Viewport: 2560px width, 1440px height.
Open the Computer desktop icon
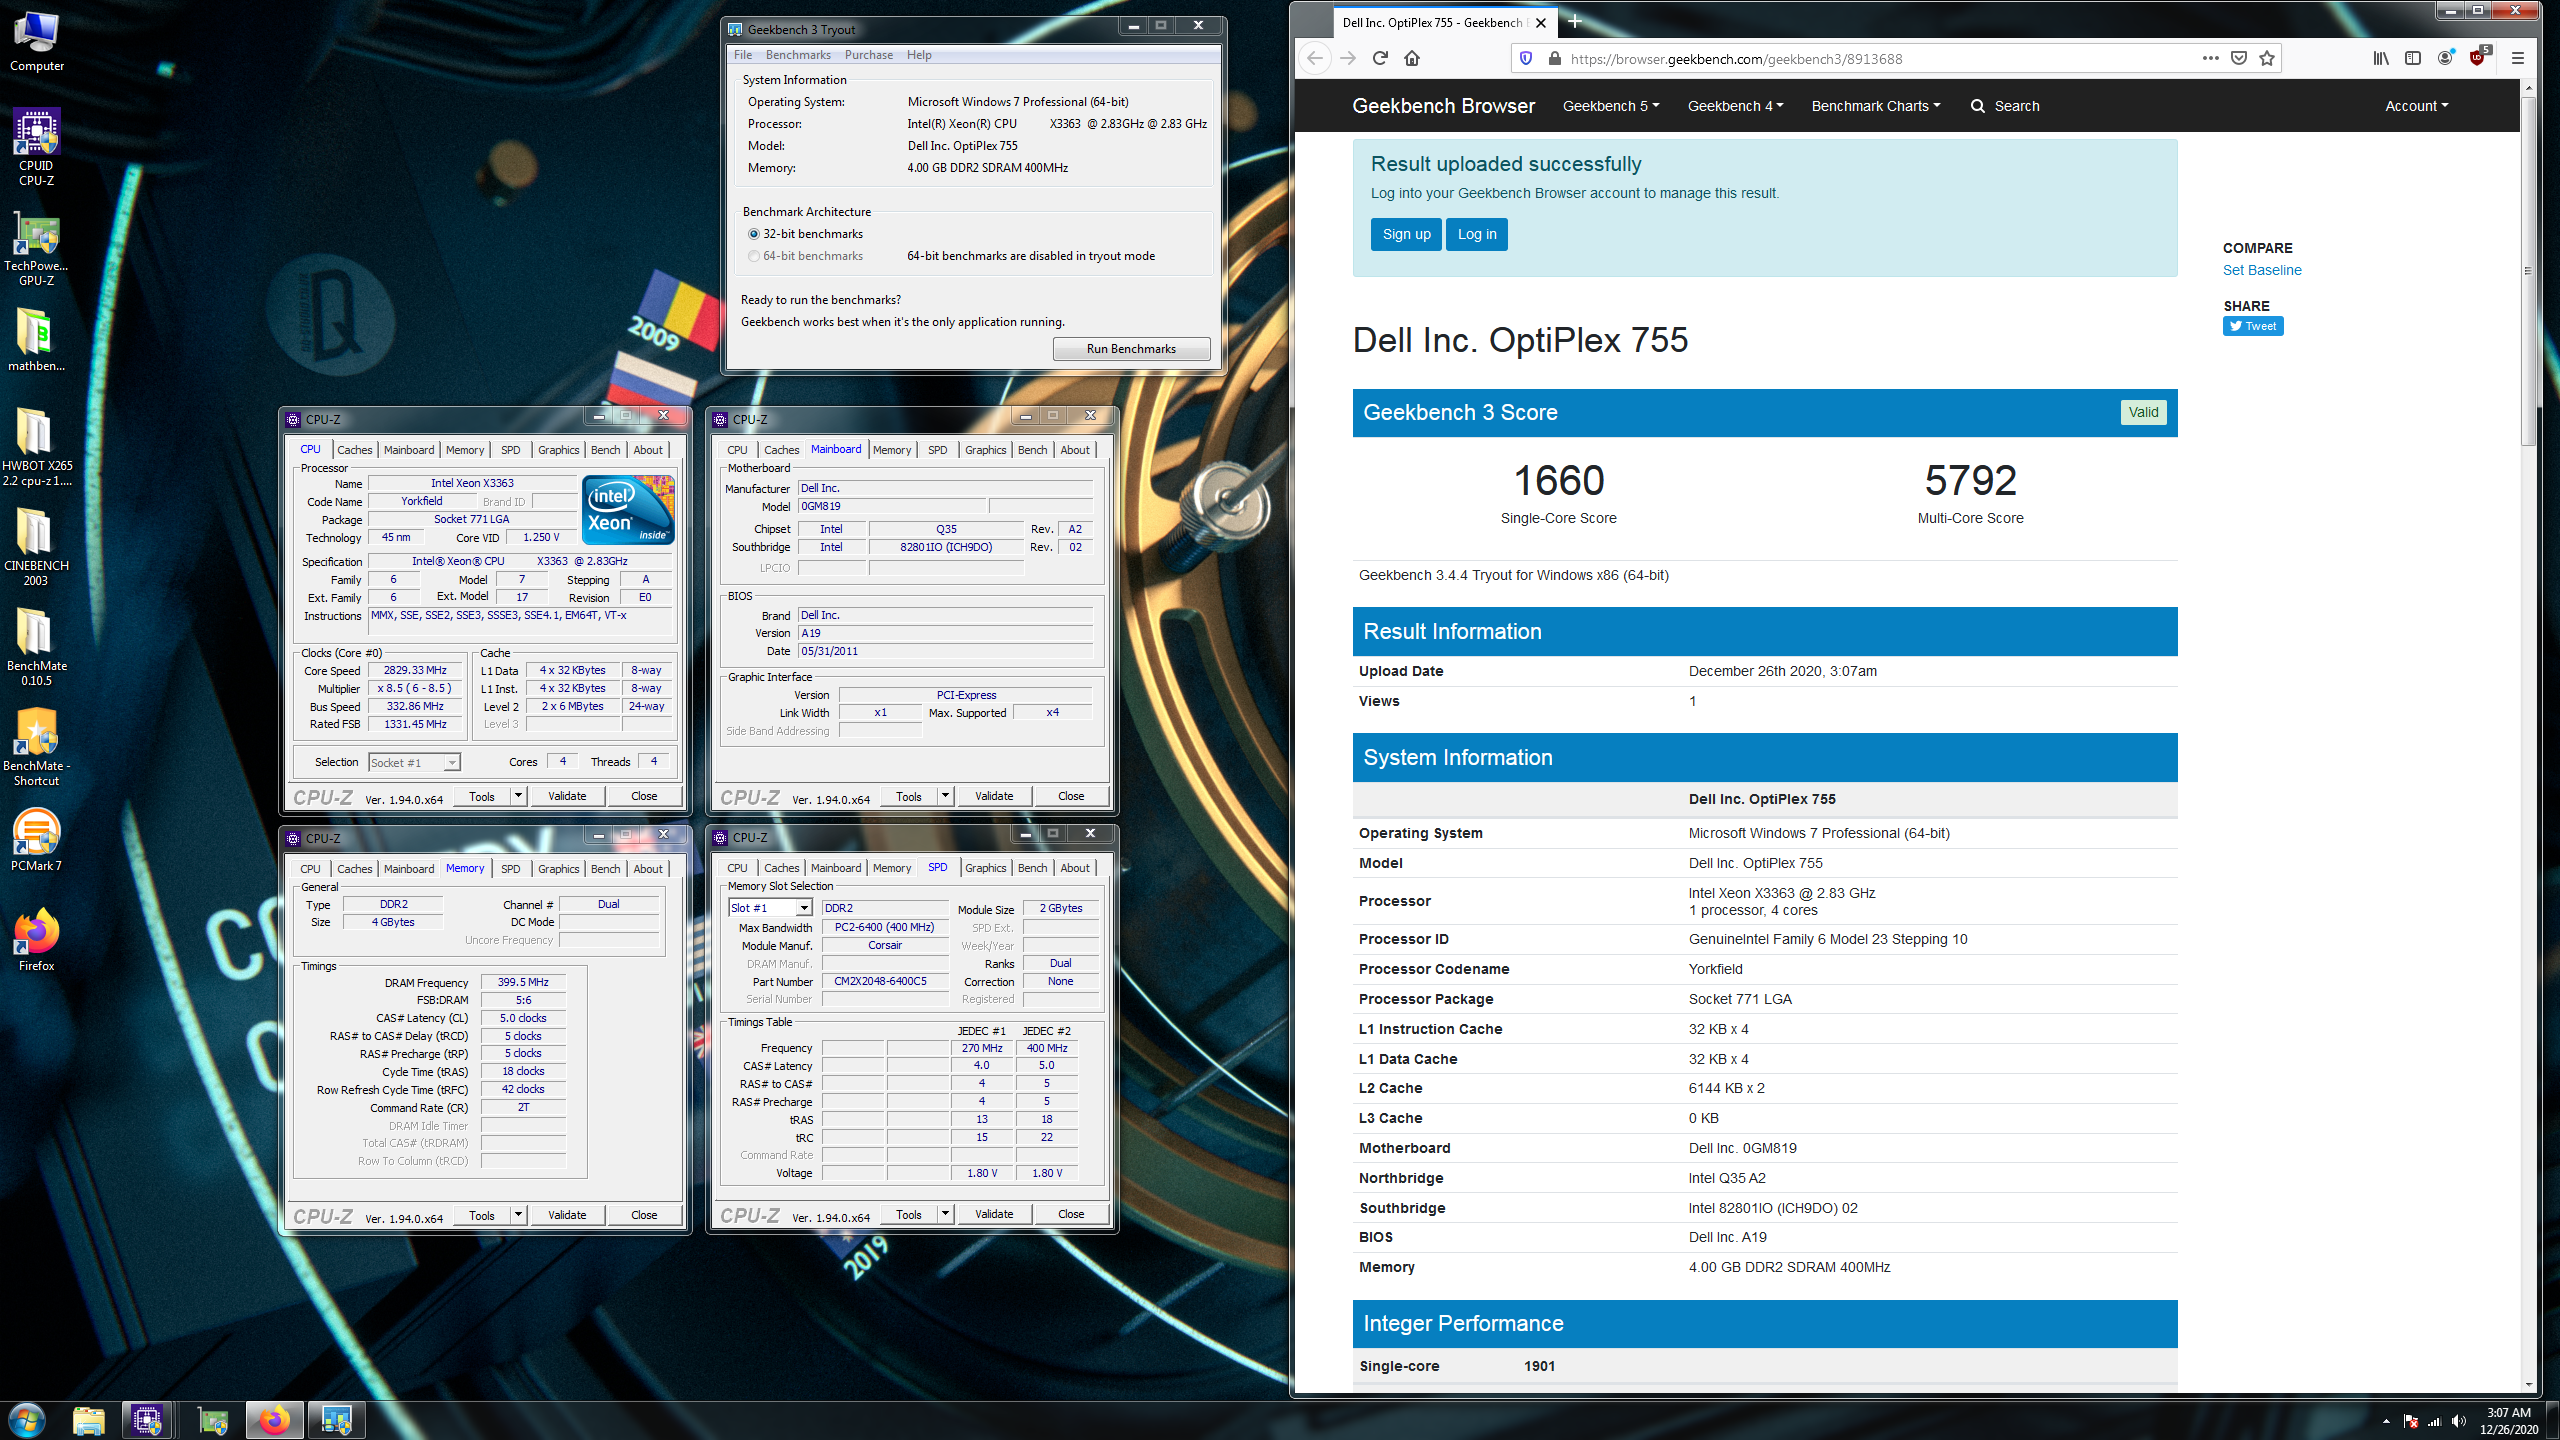click(x=37, y=42)
